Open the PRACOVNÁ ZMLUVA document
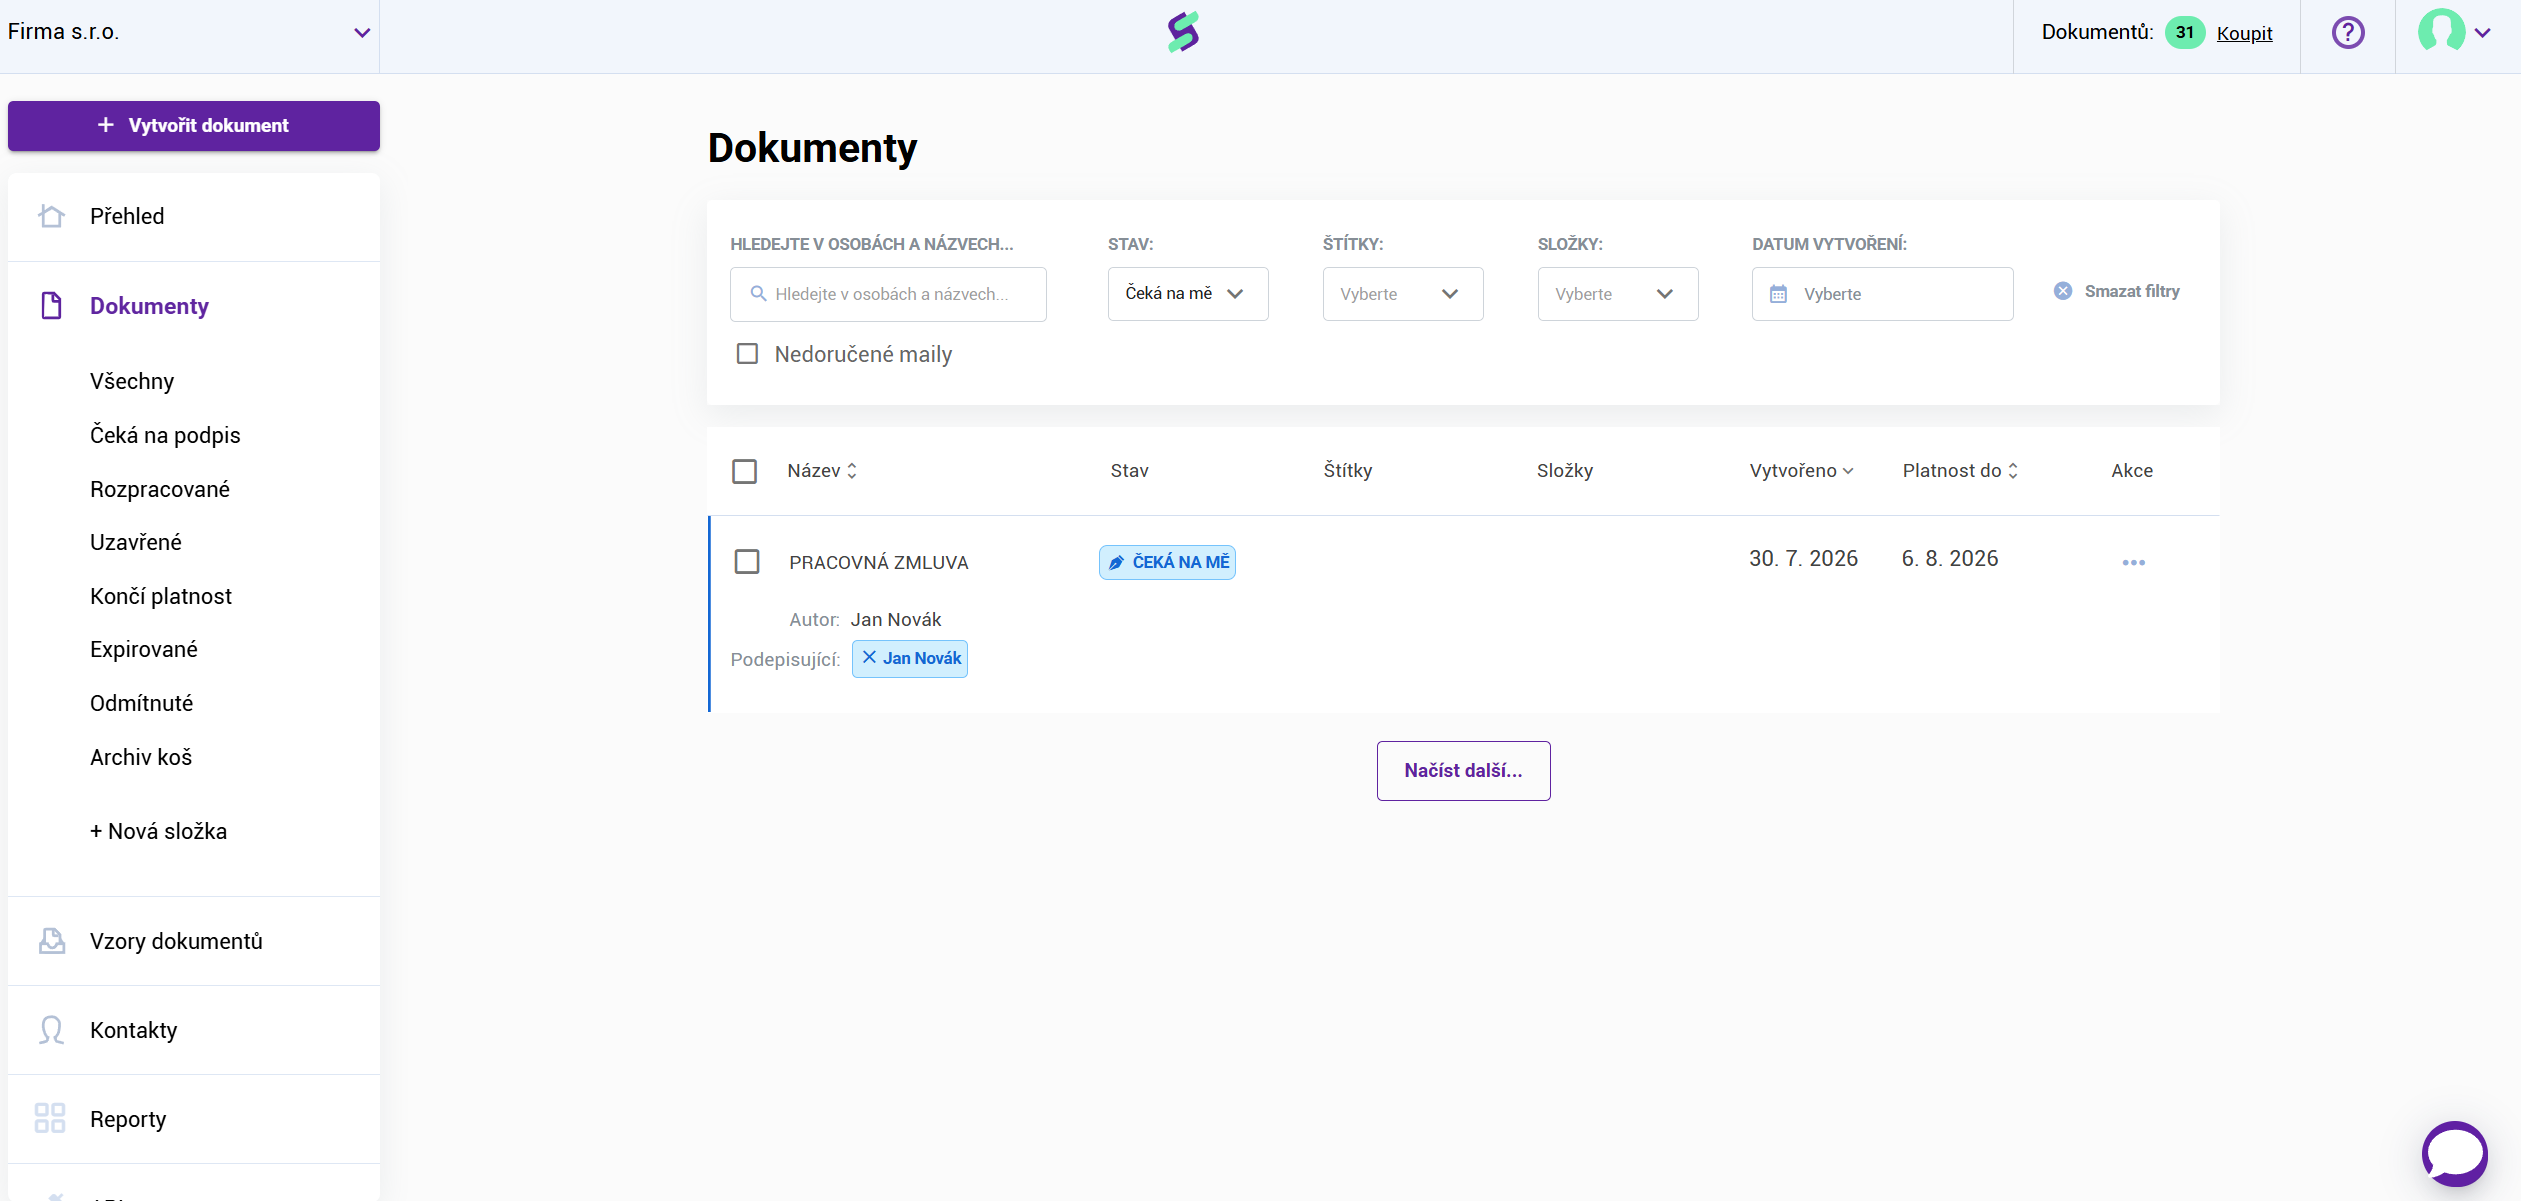 pos(879,562)
